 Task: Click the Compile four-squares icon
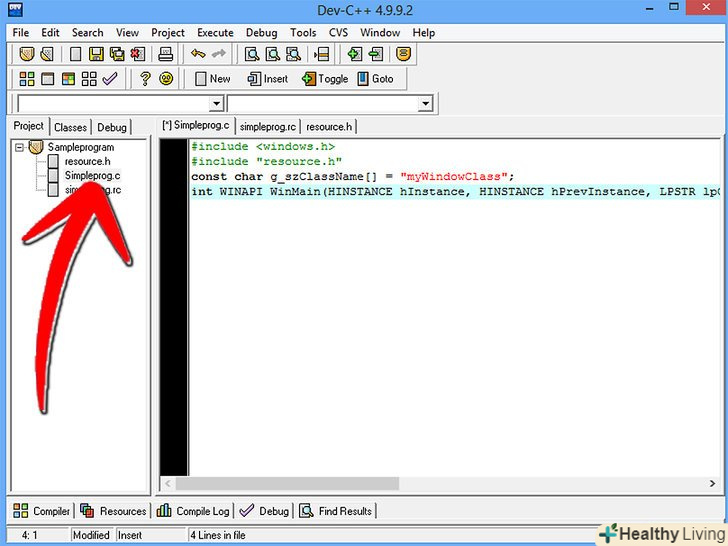coord(27,78)
